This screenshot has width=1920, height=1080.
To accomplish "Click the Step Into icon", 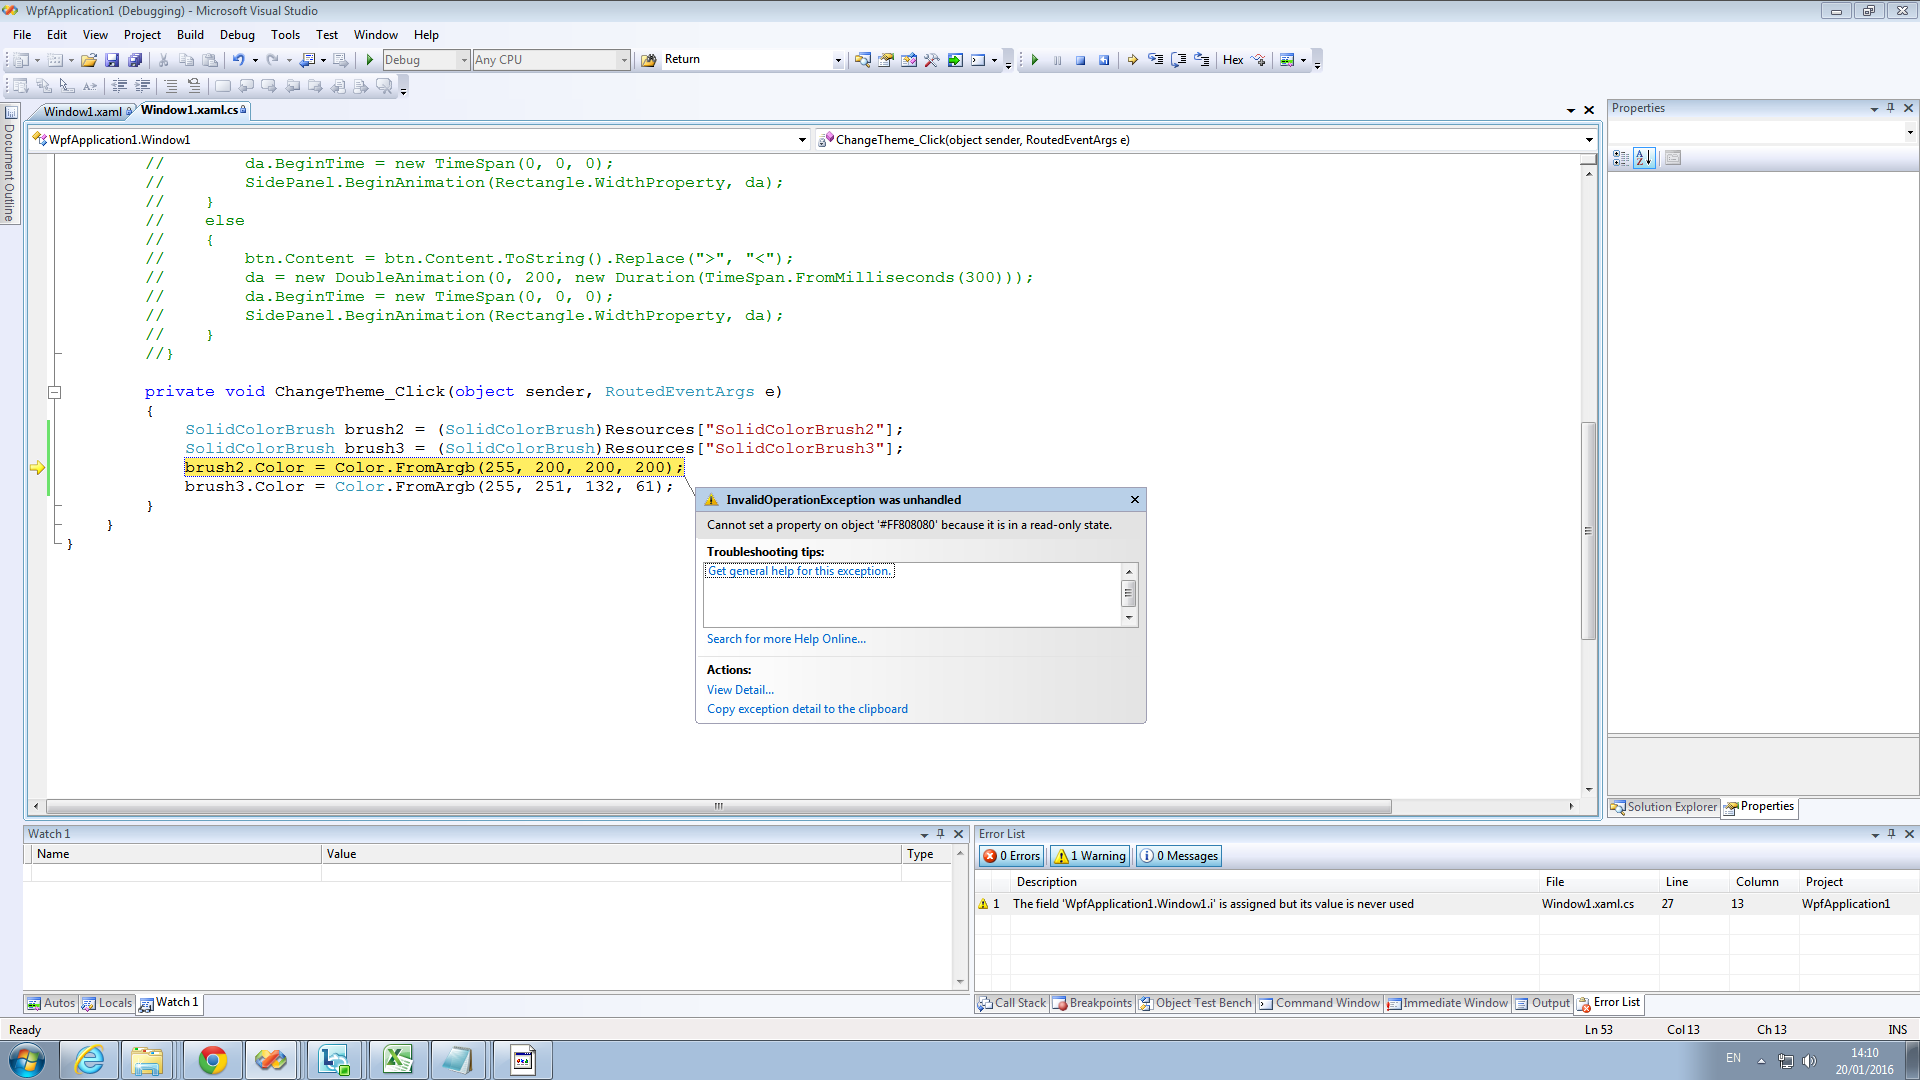I will pos(1155,60).
